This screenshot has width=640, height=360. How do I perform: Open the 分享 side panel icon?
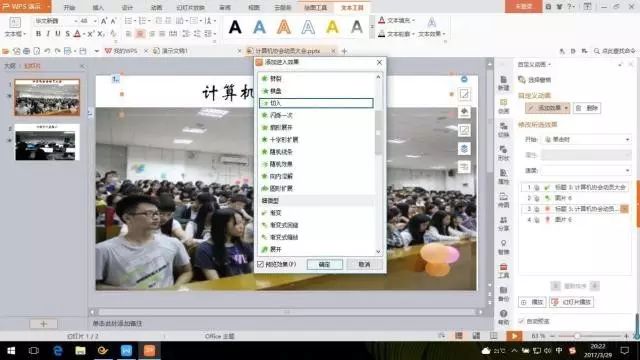click(x=503, y=224)
